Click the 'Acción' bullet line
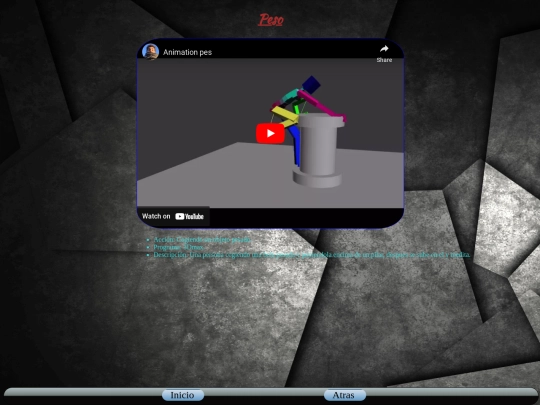Viewport: 540px width, 405px height. click(202, 239)
